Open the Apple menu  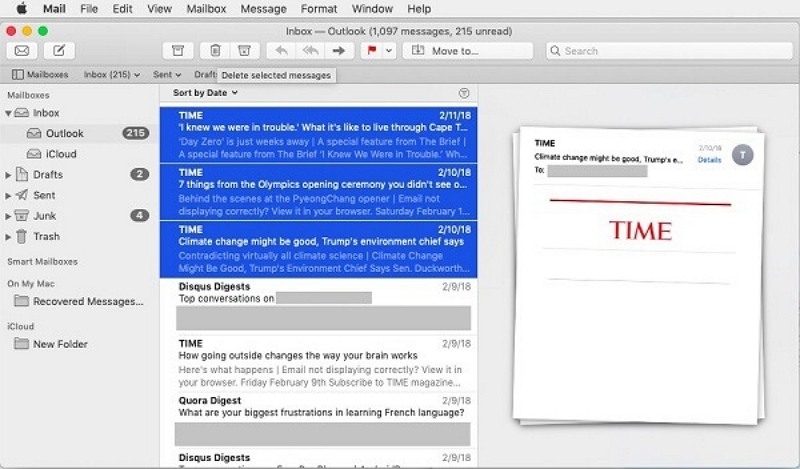click(x=21, y=9)
